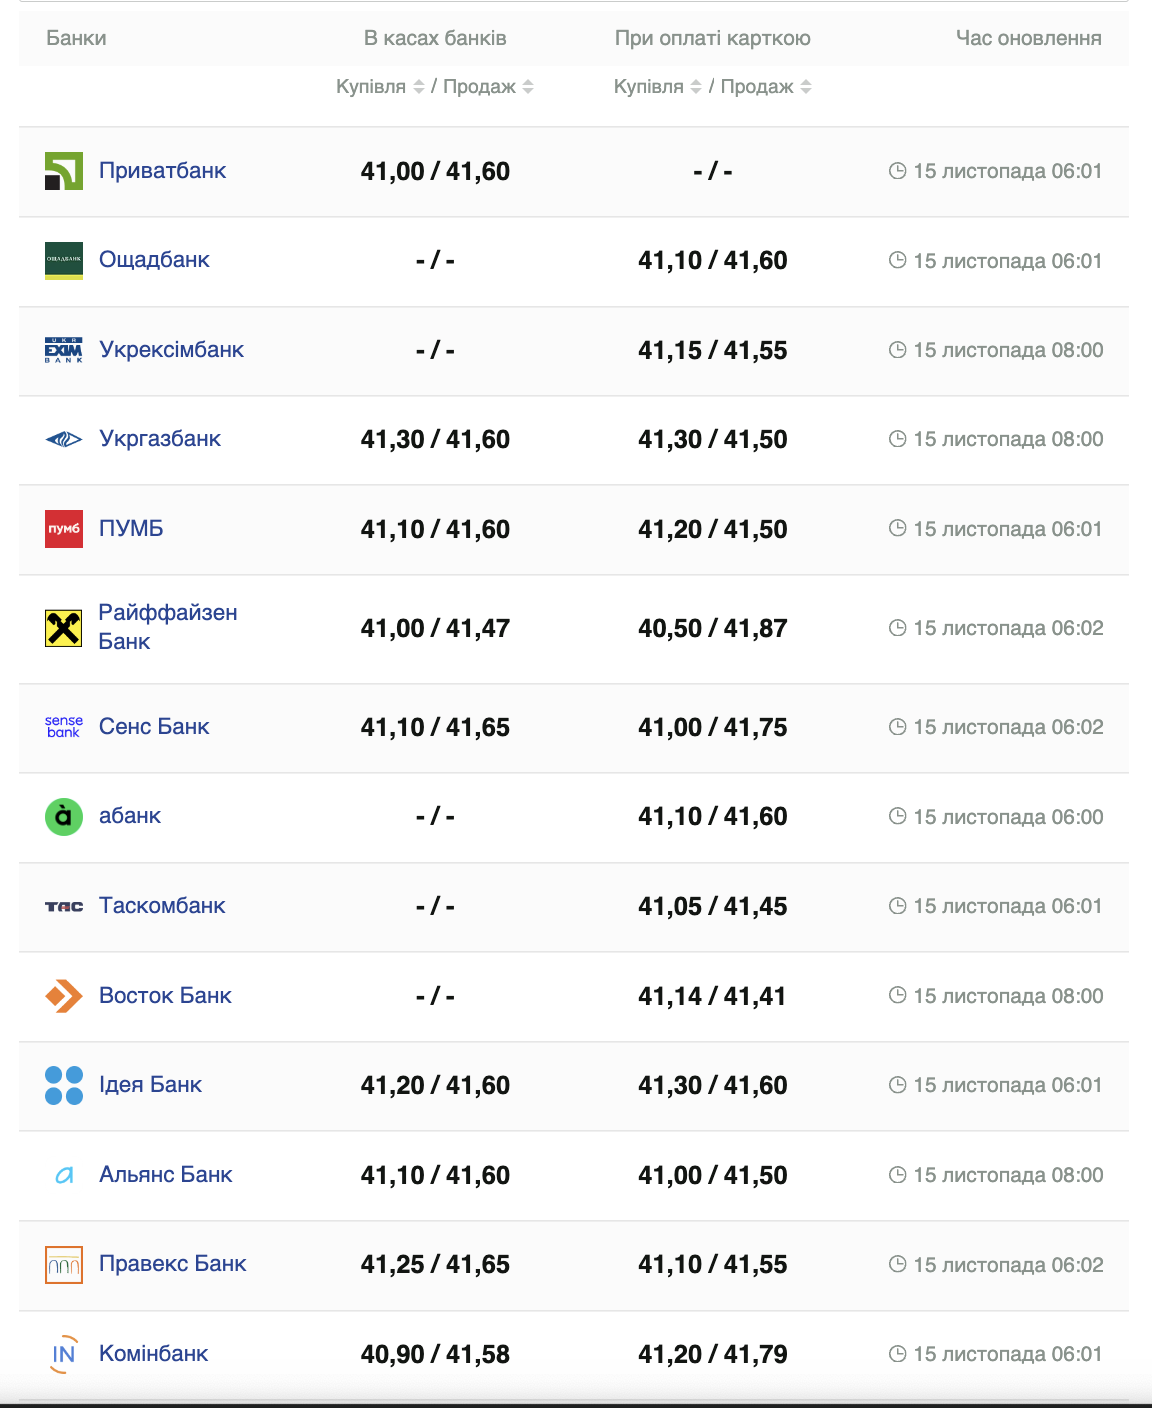1152x1408 pixels.
Task: Open the Таскомбанк bank link
Action: pyautogui.click(x=162, y=906)
